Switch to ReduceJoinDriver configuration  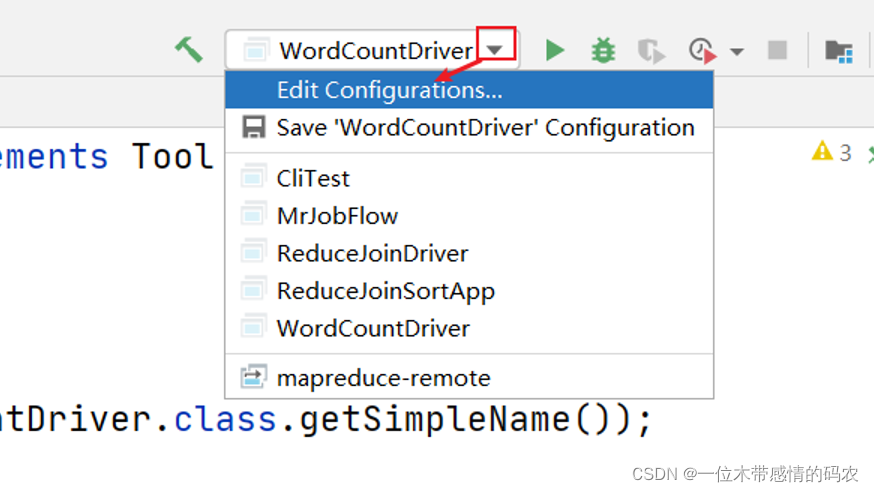[372, 253]
